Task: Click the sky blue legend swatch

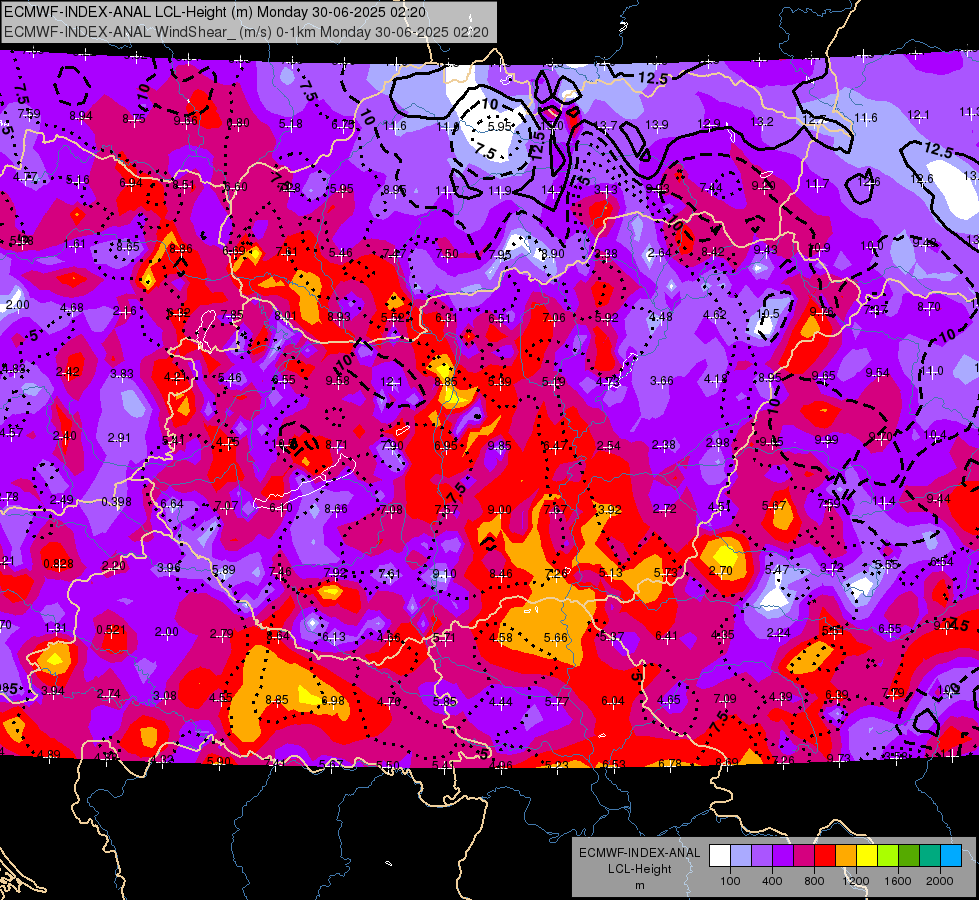Action: [951, 856]
